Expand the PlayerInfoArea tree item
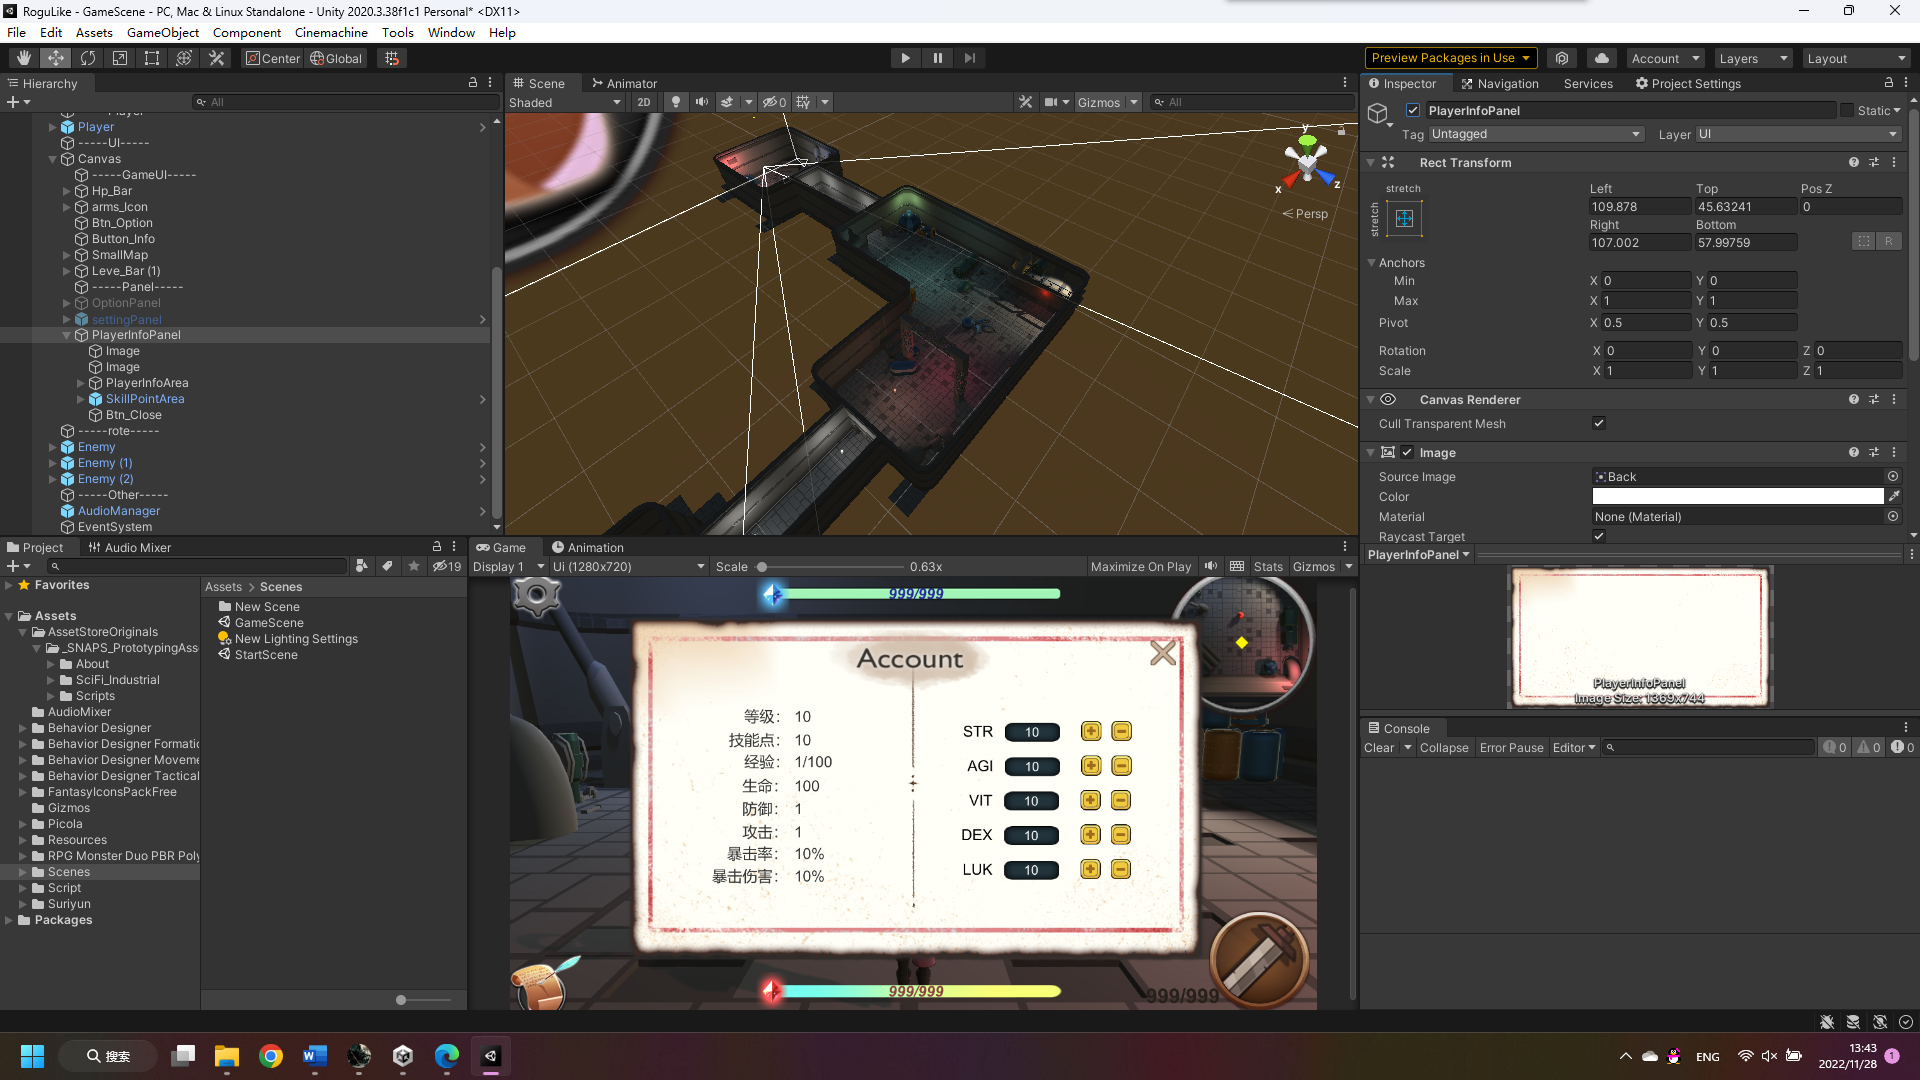This screenshot has width=1920, height=1080. (x=81, y=383)
